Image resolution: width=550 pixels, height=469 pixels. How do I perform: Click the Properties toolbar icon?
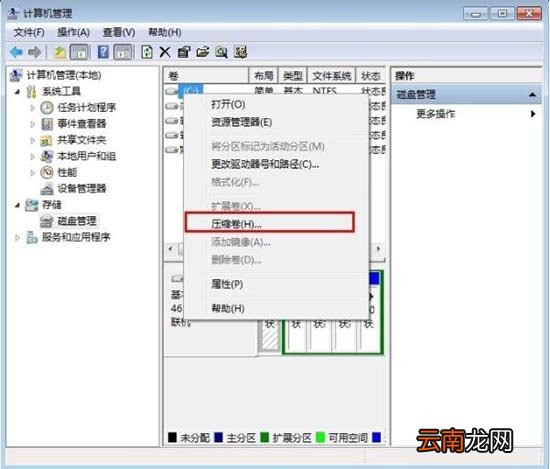click(184, 52)
